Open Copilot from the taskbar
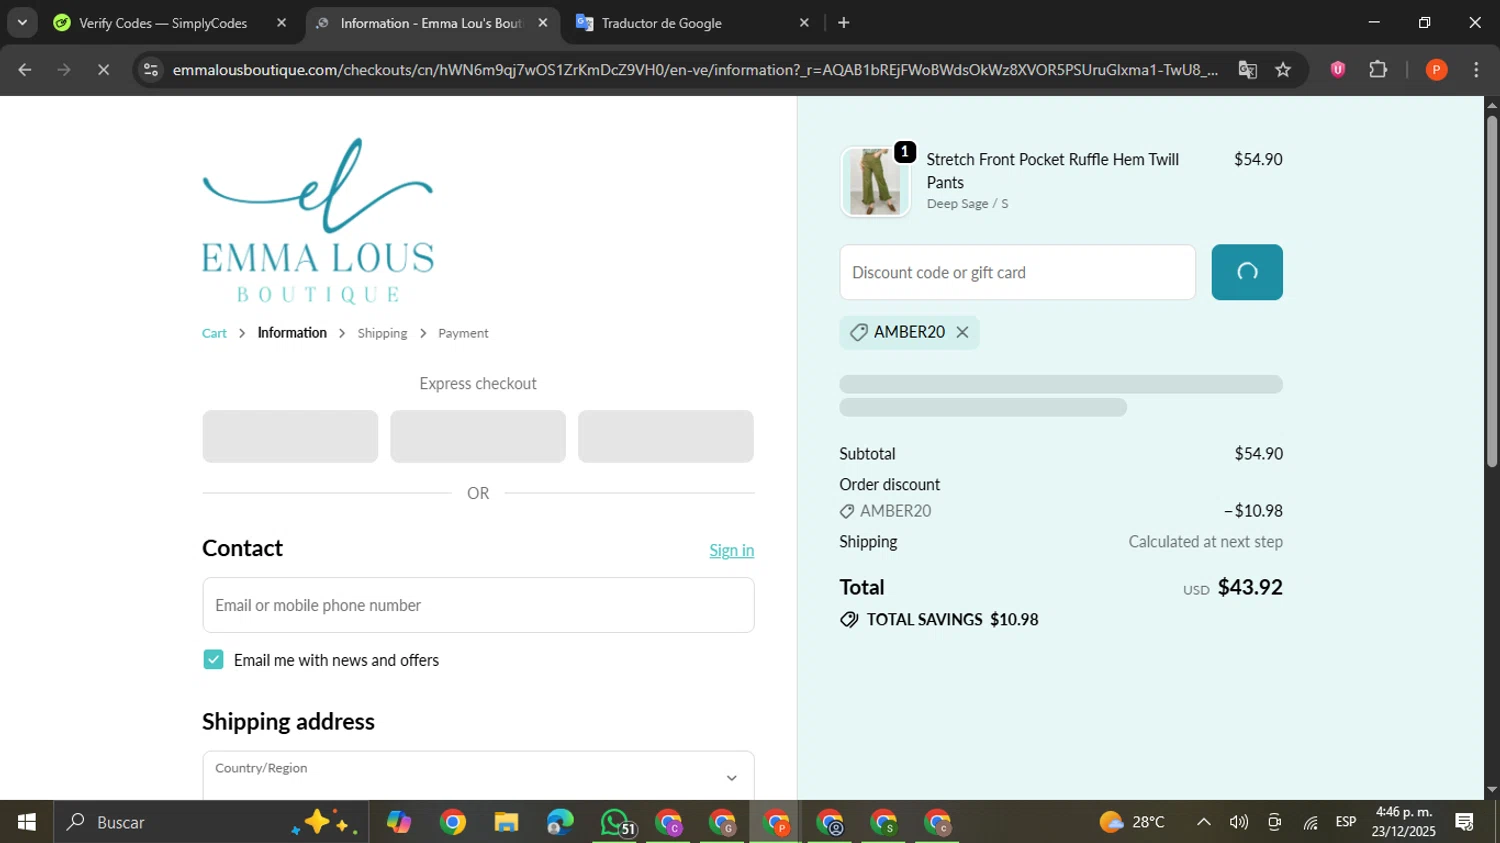The height and width of the screenshot is (843, 1500). pos(399,822)
